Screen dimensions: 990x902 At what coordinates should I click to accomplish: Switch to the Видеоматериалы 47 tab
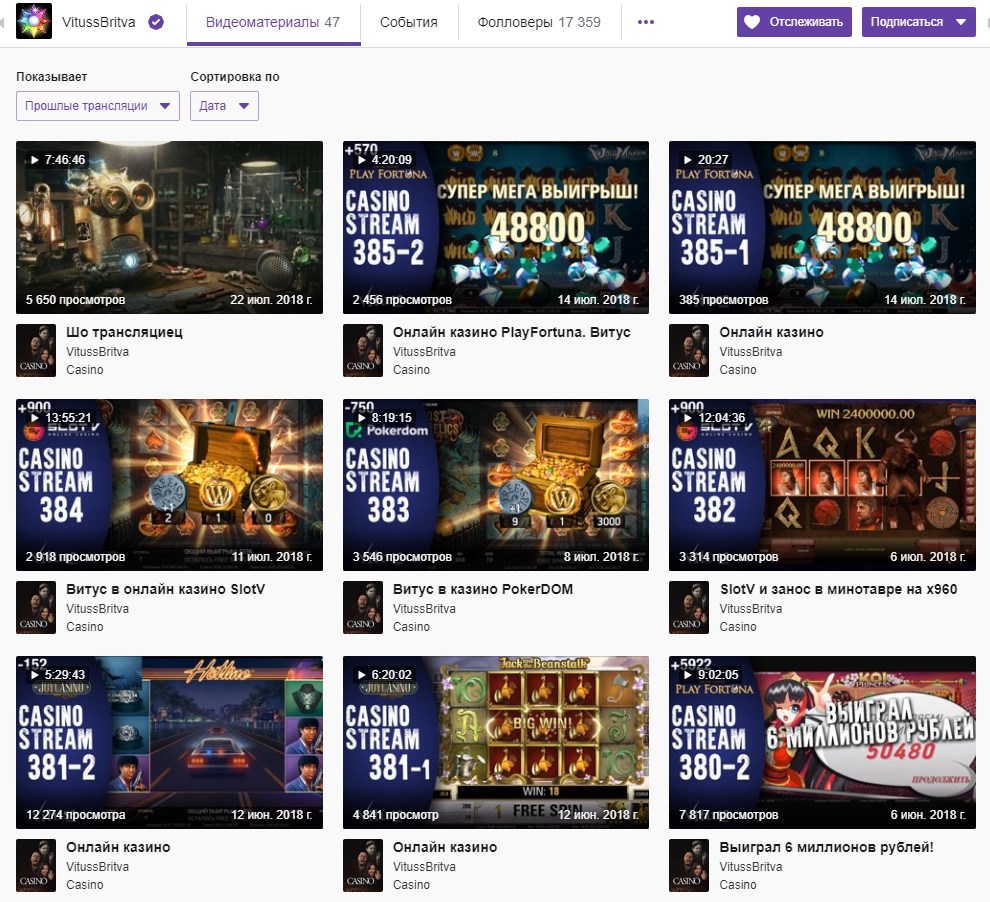(273, 22)
